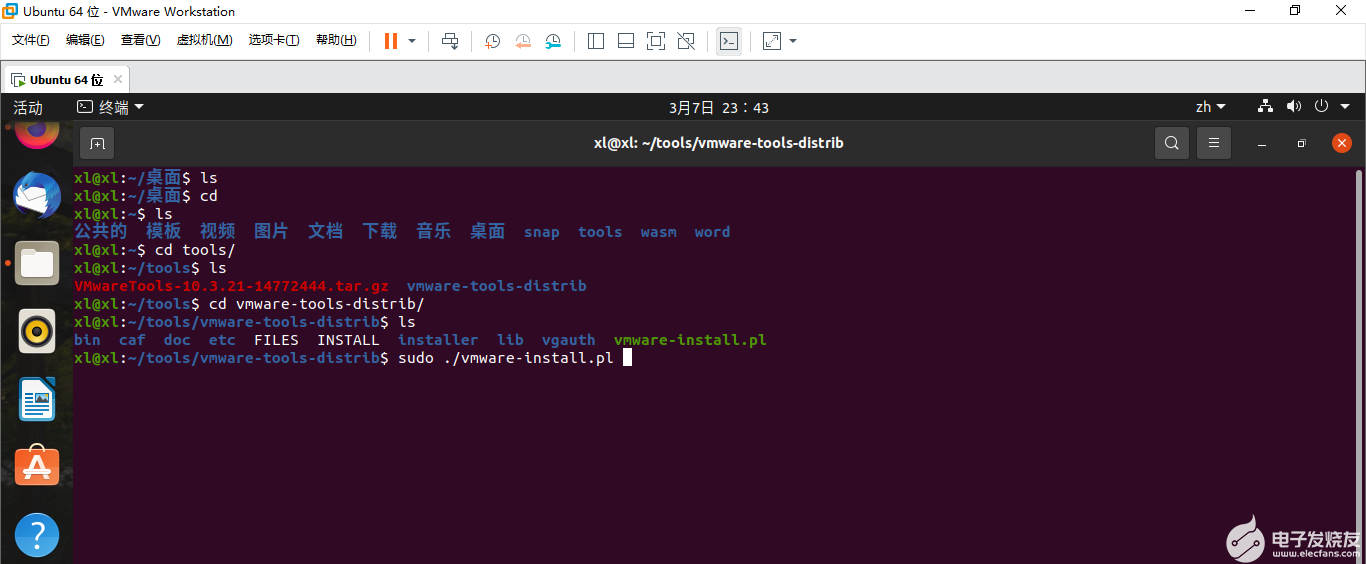The width and height of the screenshot is (1366, 564).
Task: Click the INSTALL file name in listing
Action: pyautogui.click(x=348, y=340)
